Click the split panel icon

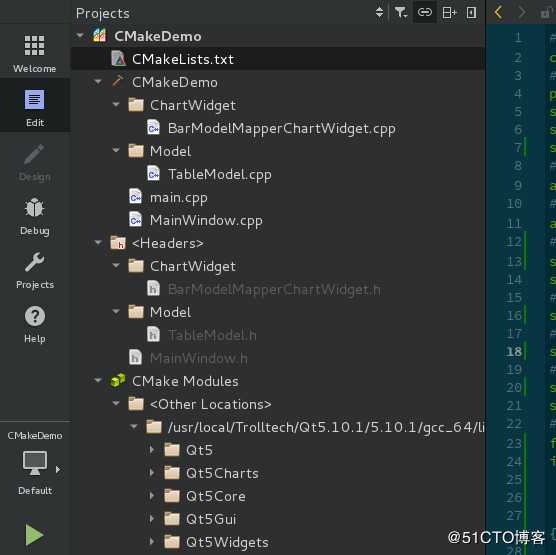(449, 13)
